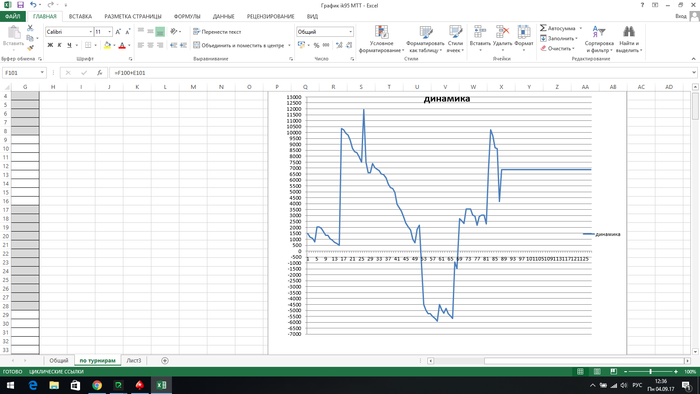This screenshot has height=394, width=700.
Task: Align cell text to the right
Action: point(160,45)
